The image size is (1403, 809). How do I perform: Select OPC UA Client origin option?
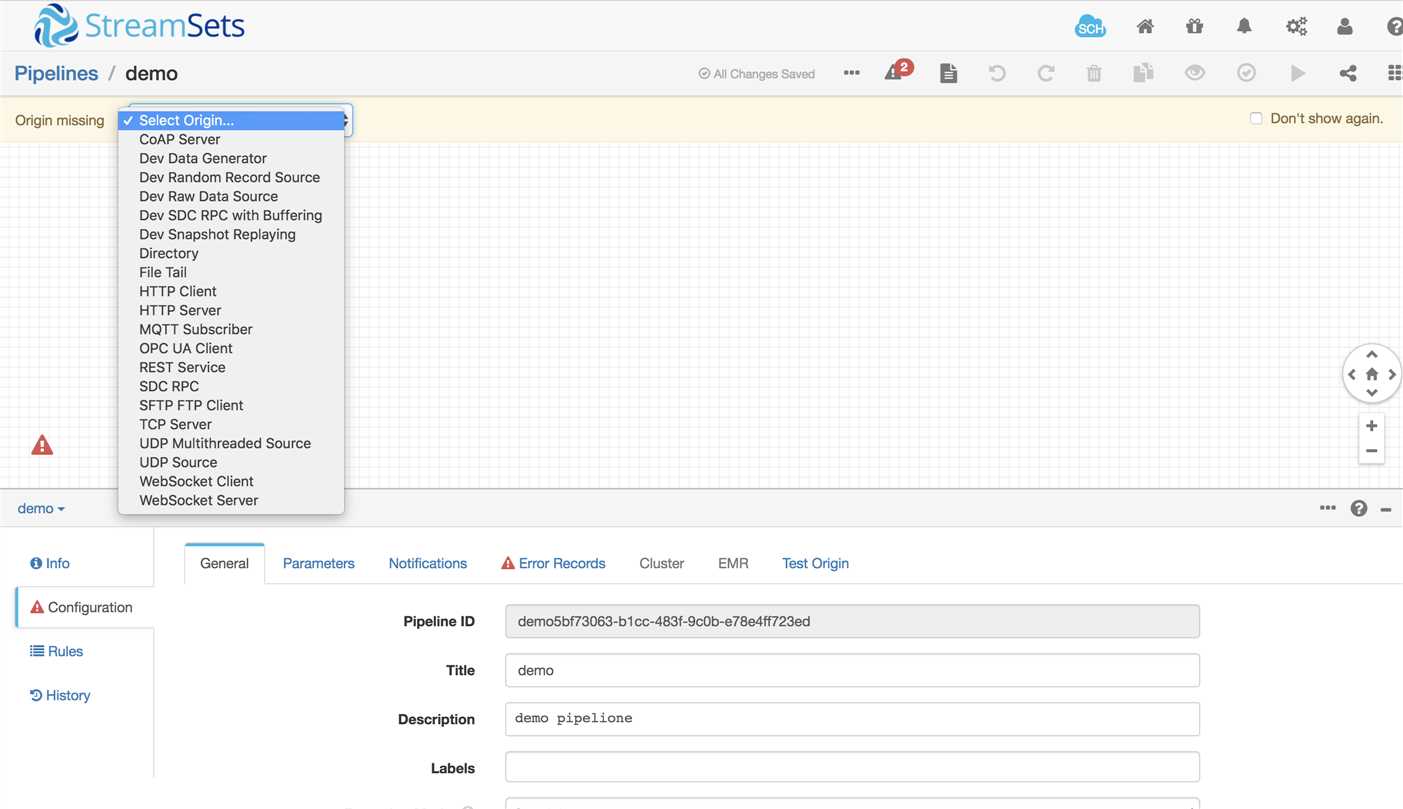pyautogui.click(x=231, y=348)
